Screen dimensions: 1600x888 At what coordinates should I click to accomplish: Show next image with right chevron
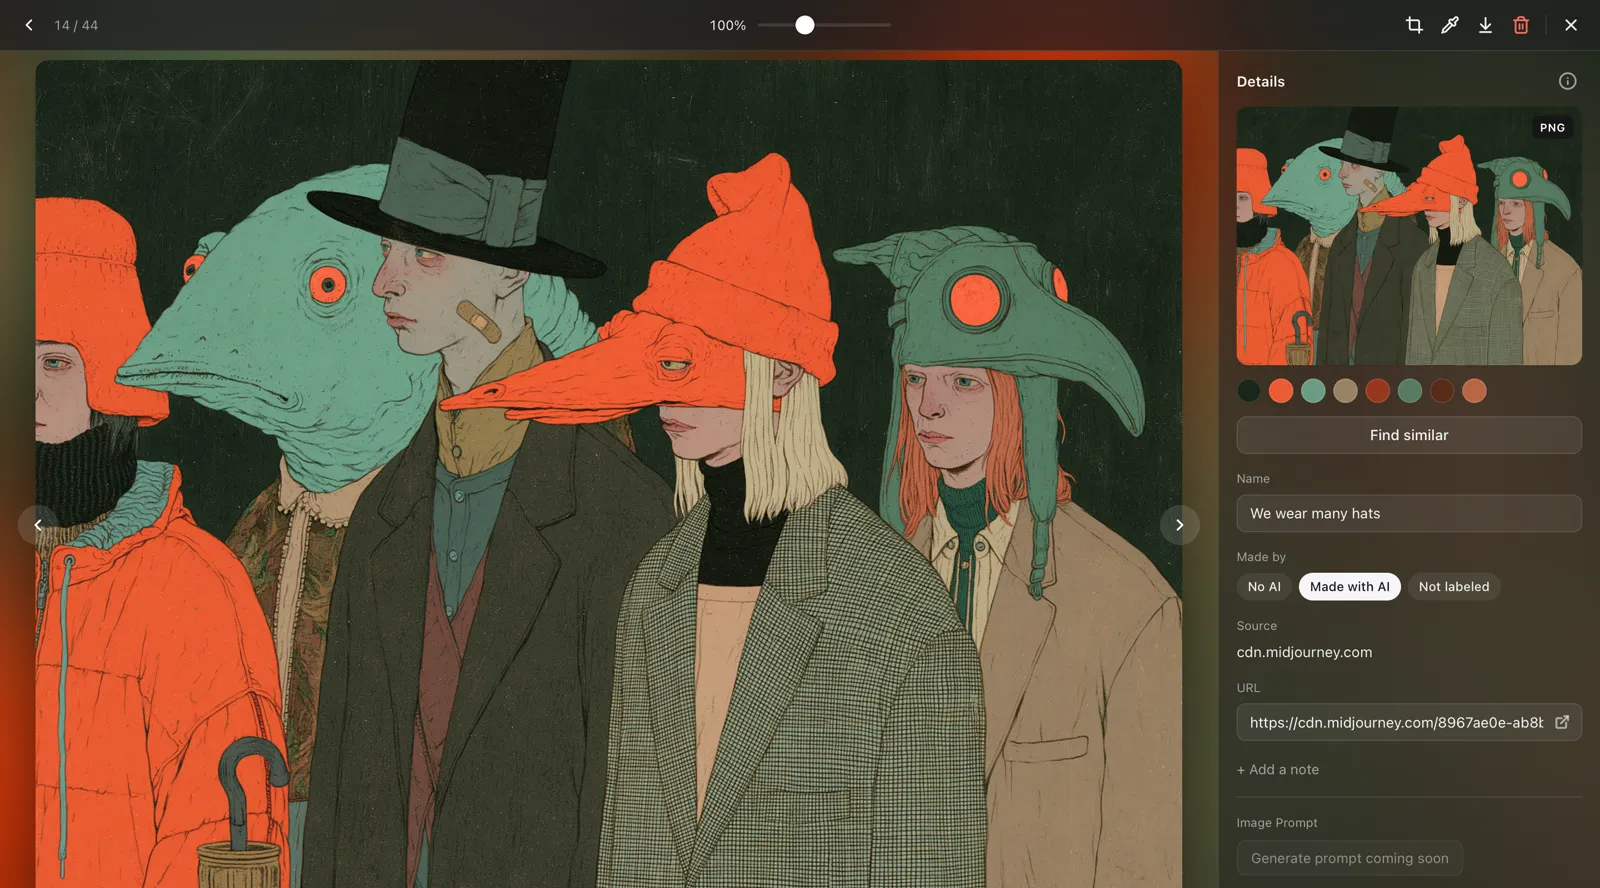coord(1180,525)
